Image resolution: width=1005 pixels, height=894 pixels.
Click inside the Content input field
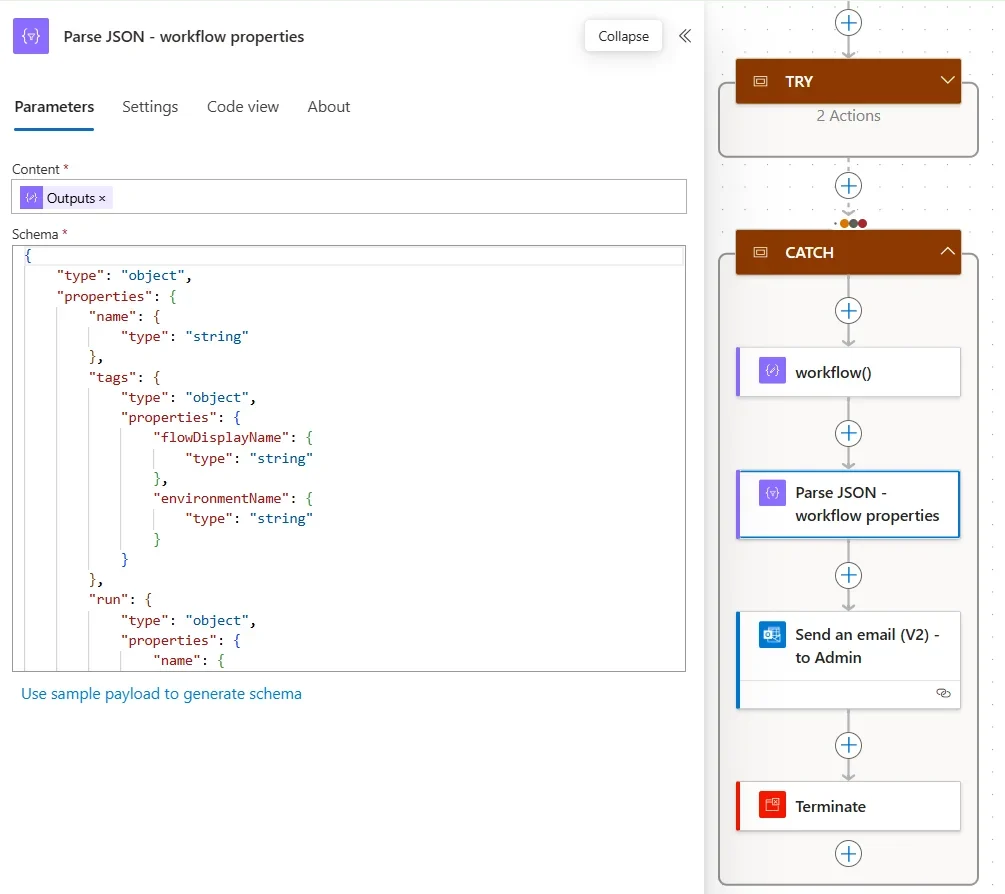click(349, 197)
